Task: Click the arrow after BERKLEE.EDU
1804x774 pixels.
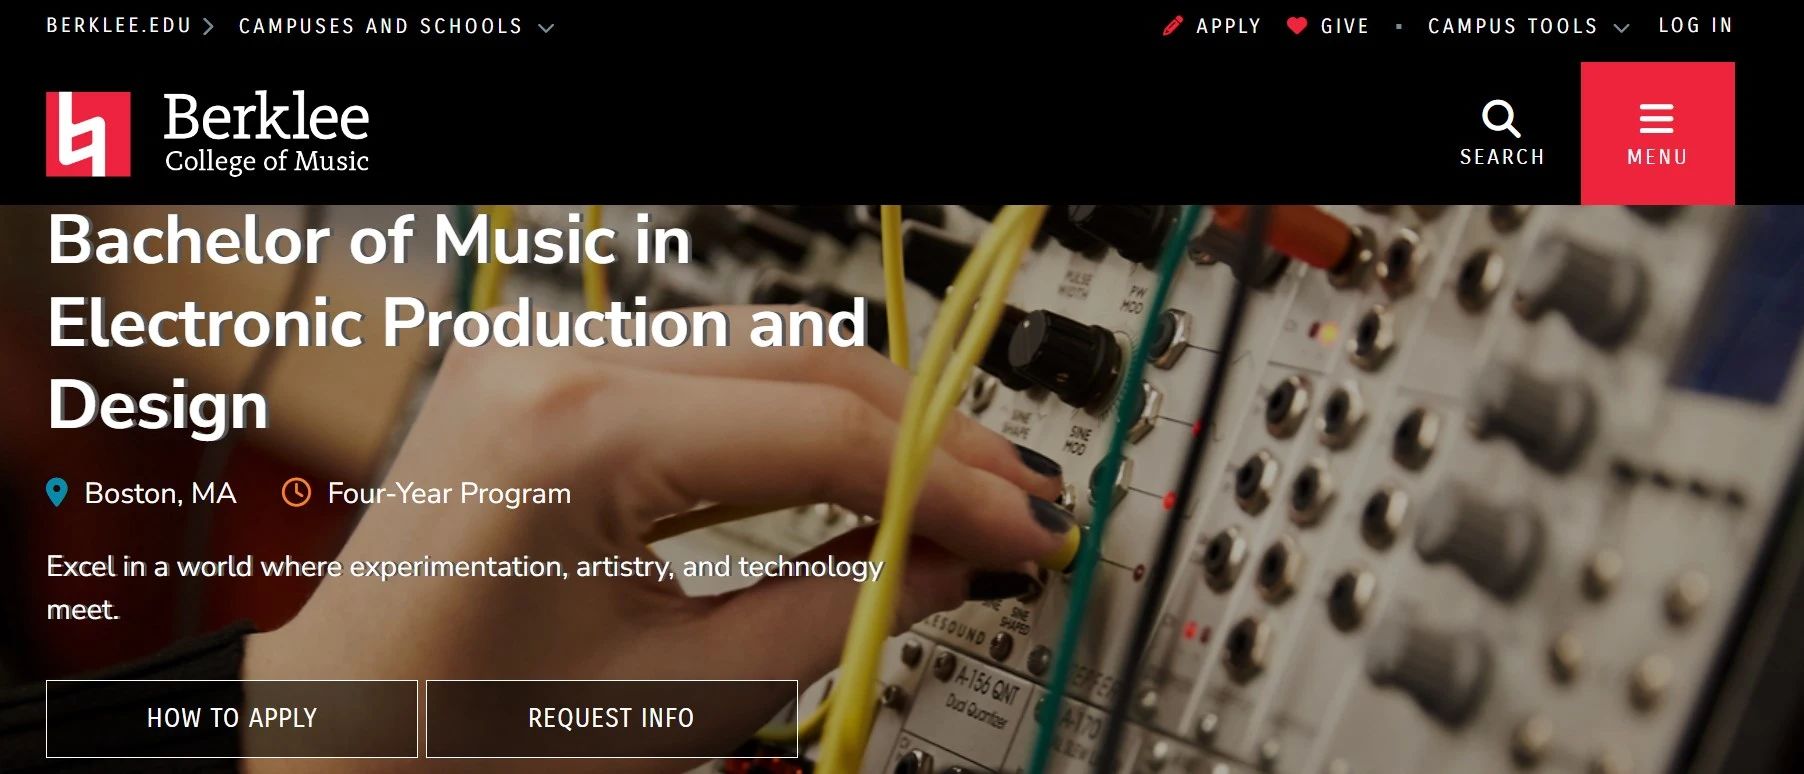Action: point(208,27)
